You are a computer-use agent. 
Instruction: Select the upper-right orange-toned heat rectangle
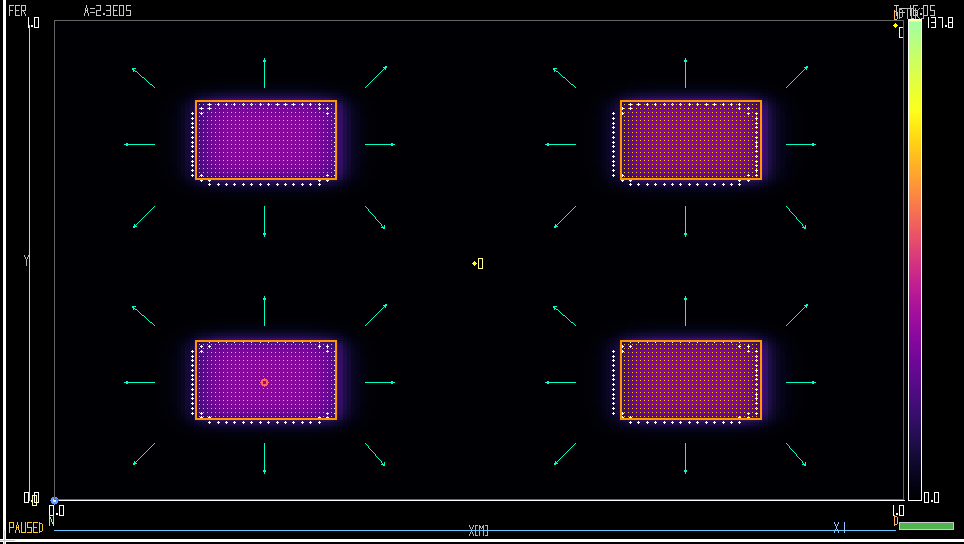tap(690, 140)
